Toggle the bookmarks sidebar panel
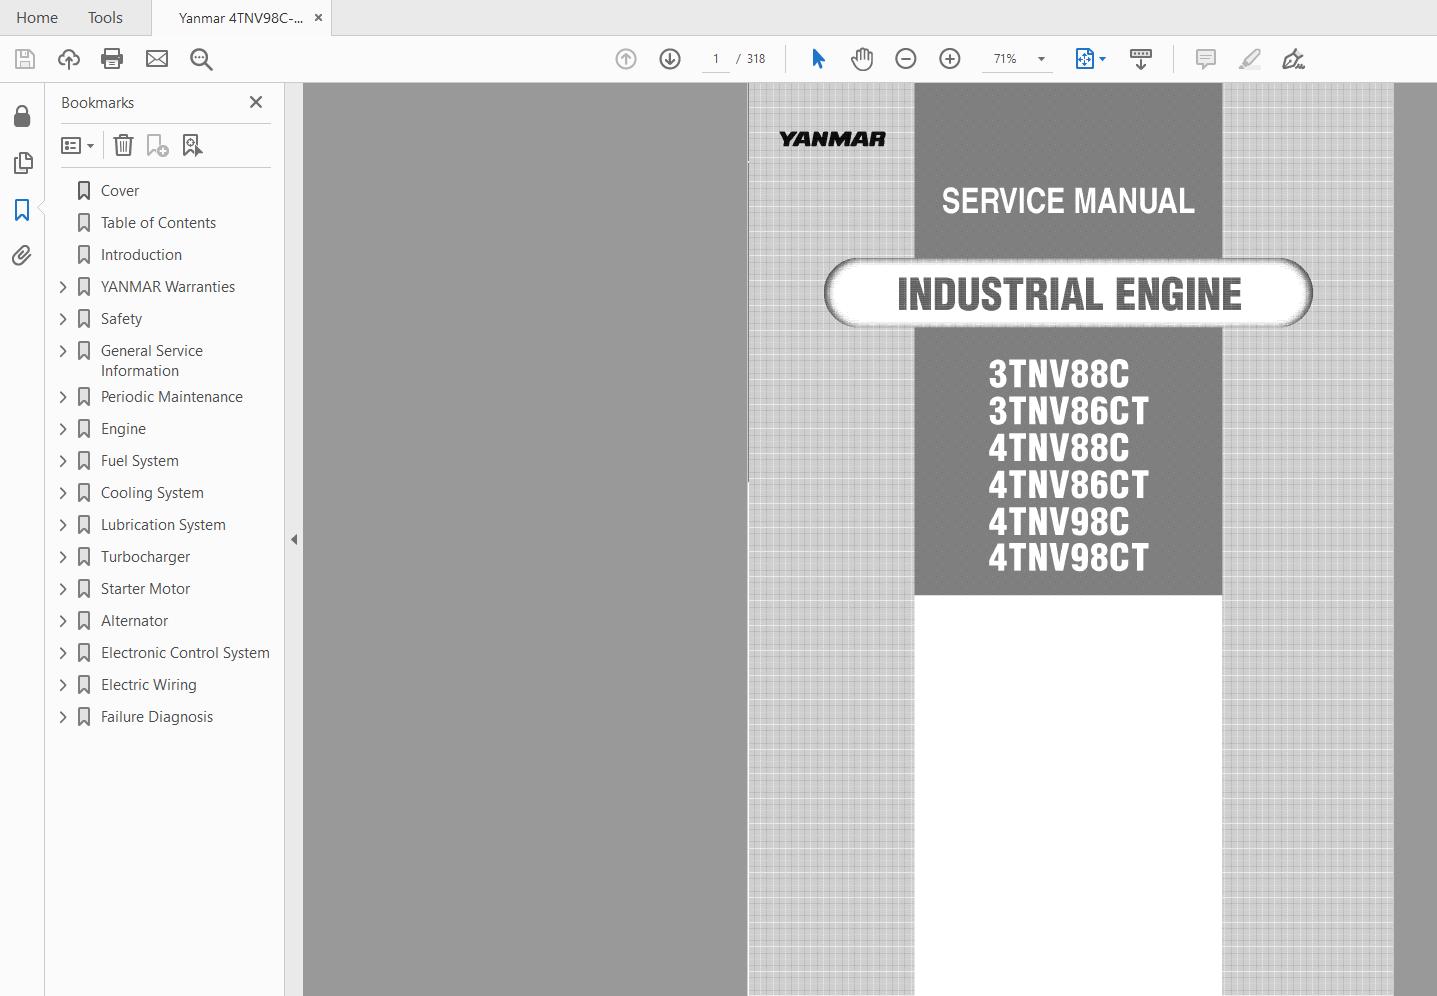1437x996 pixels. click(x=22, y=210)
